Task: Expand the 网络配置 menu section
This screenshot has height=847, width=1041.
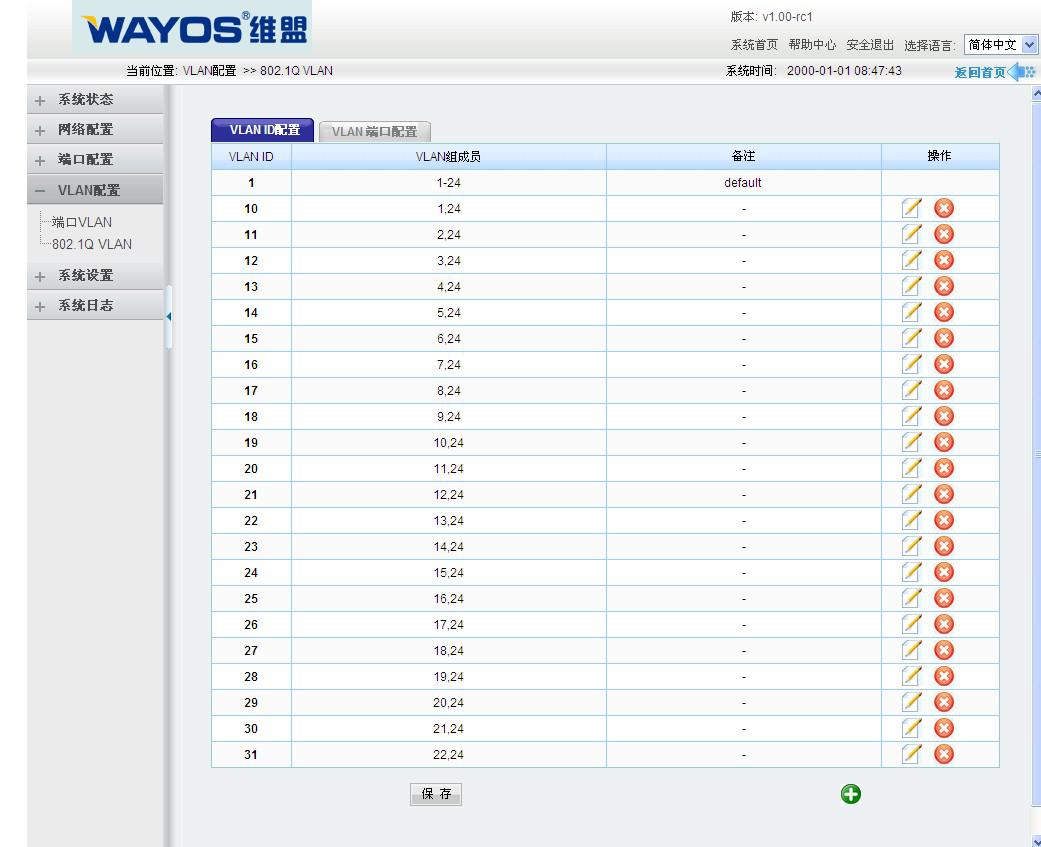Action: 85,130
